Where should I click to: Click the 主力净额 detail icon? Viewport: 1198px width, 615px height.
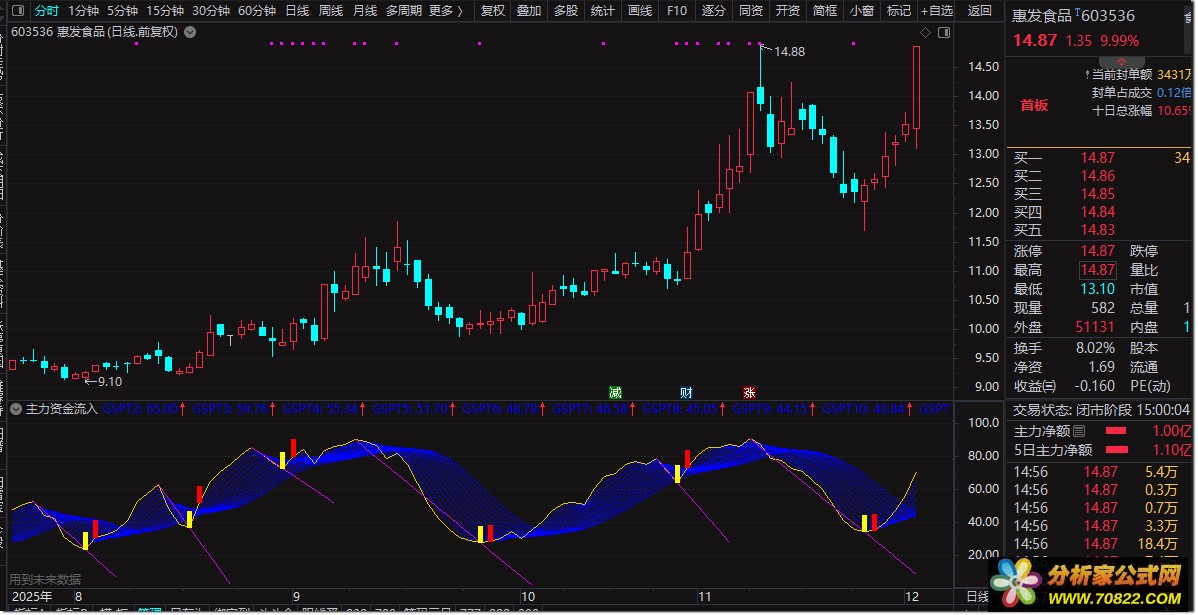1078,432
